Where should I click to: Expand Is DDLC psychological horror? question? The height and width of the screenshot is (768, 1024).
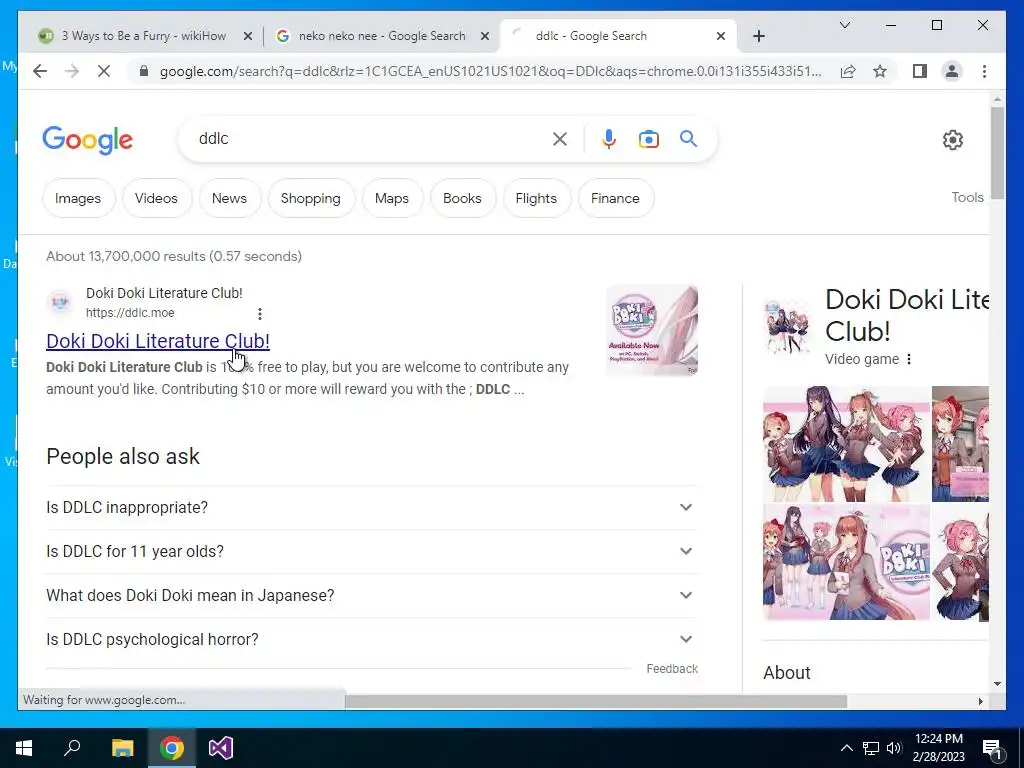[372, 639]
